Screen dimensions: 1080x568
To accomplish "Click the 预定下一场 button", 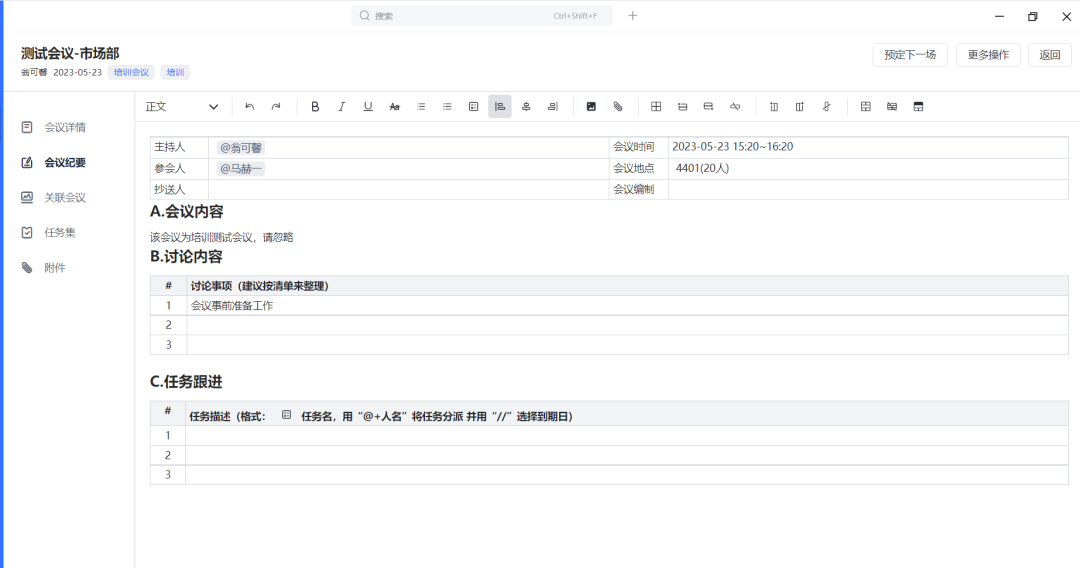I will click(x=910, y=55).
